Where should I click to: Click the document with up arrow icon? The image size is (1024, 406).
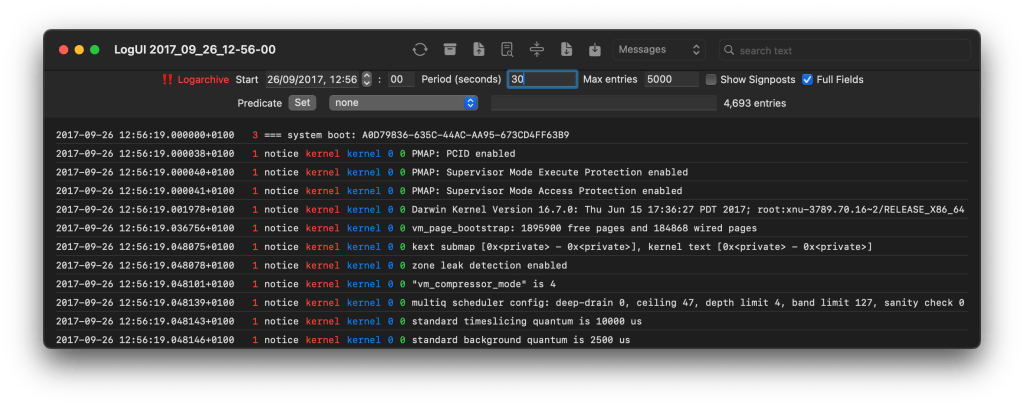479,50
